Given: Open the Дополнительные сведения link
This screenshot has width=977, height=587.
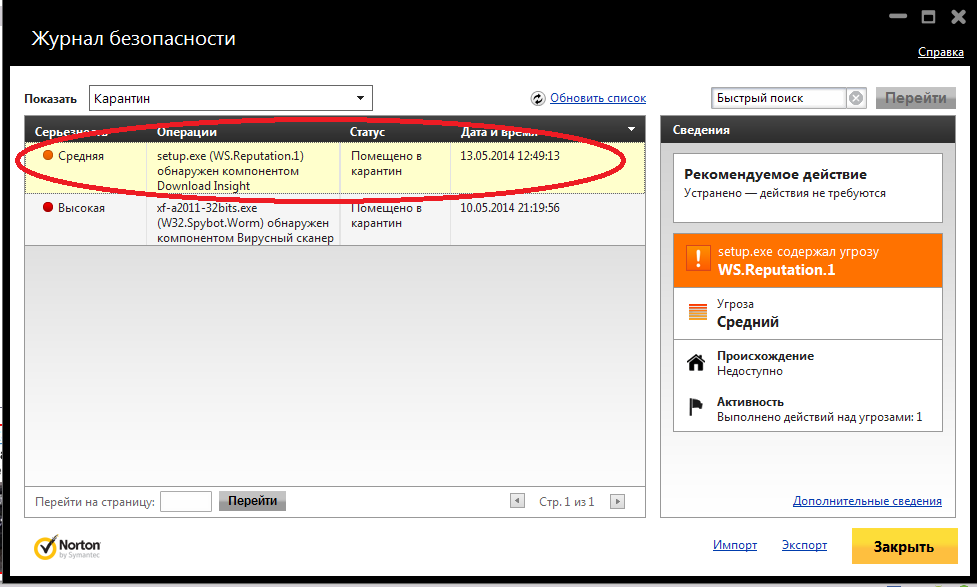Looking at the screenshot, I should [867, 500].
